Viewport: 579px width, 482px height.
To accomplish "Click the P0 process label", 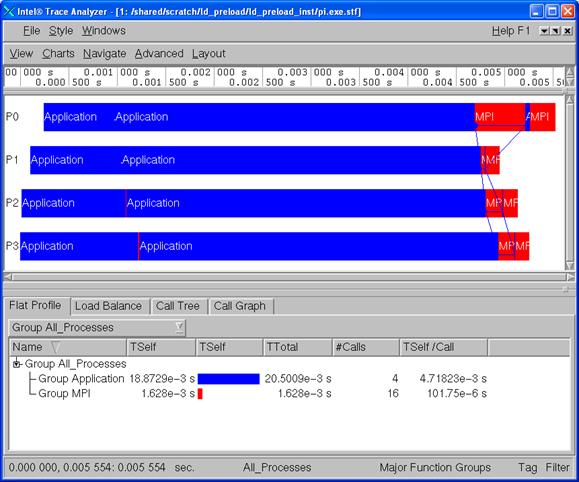I will click(12, 117).
